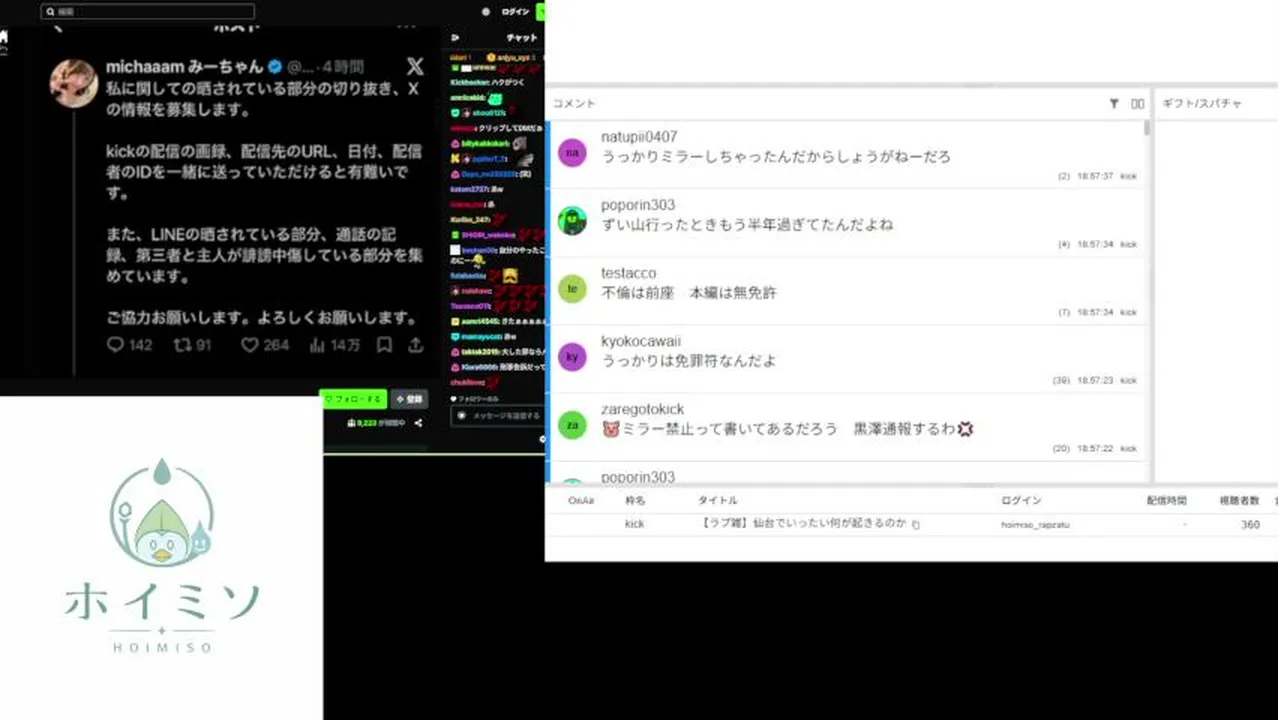Click the chat message input field
Image resolution: width=1278 pixels, height=720 pixels.
[497, 415]
